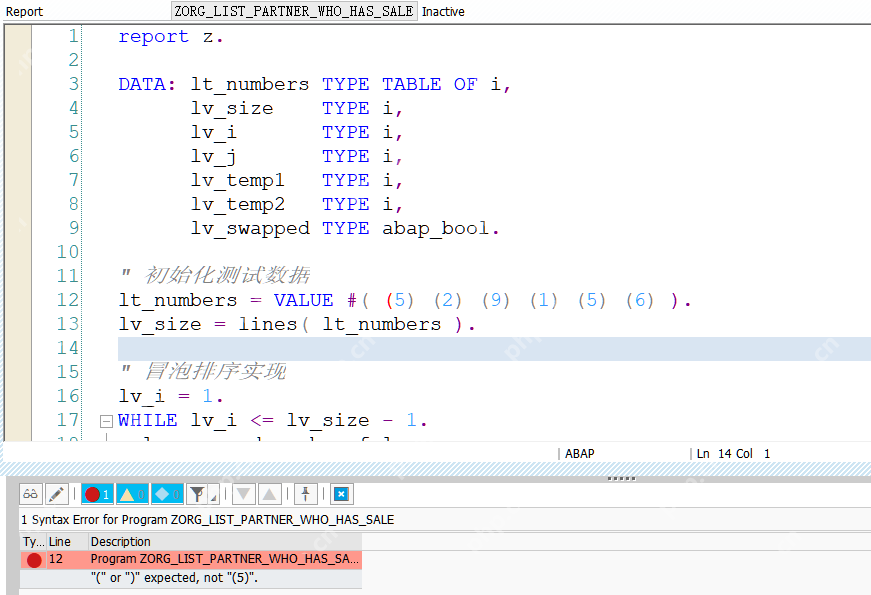The image size is (871, 595).
Task: Close the syntax error panel
Action: click(341, 494)
